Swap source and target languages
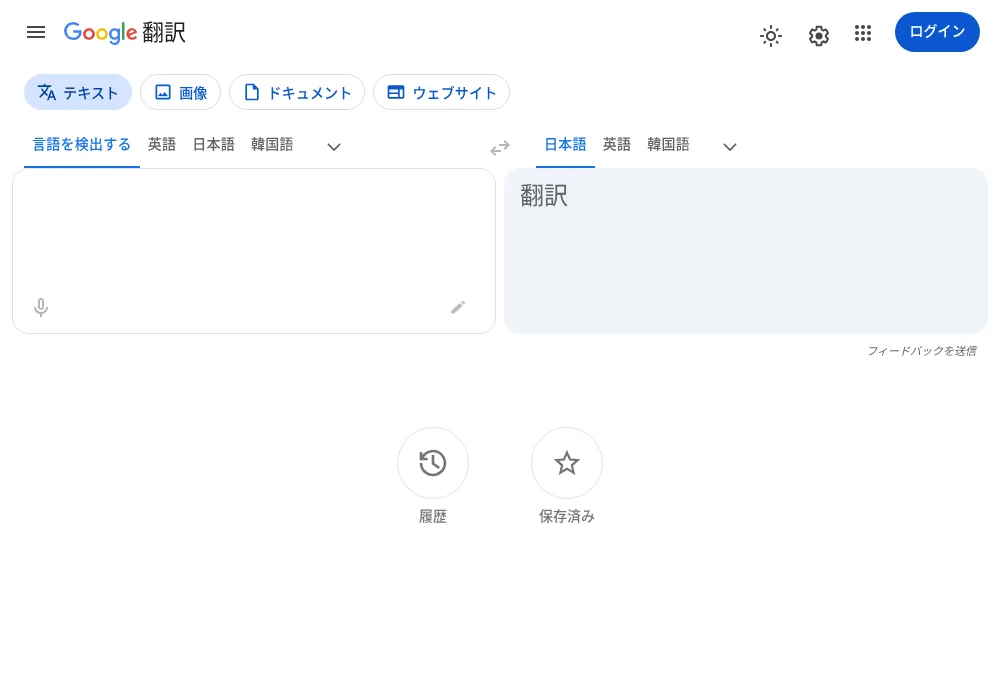1000x700 pixels. (x=500, y=148)
